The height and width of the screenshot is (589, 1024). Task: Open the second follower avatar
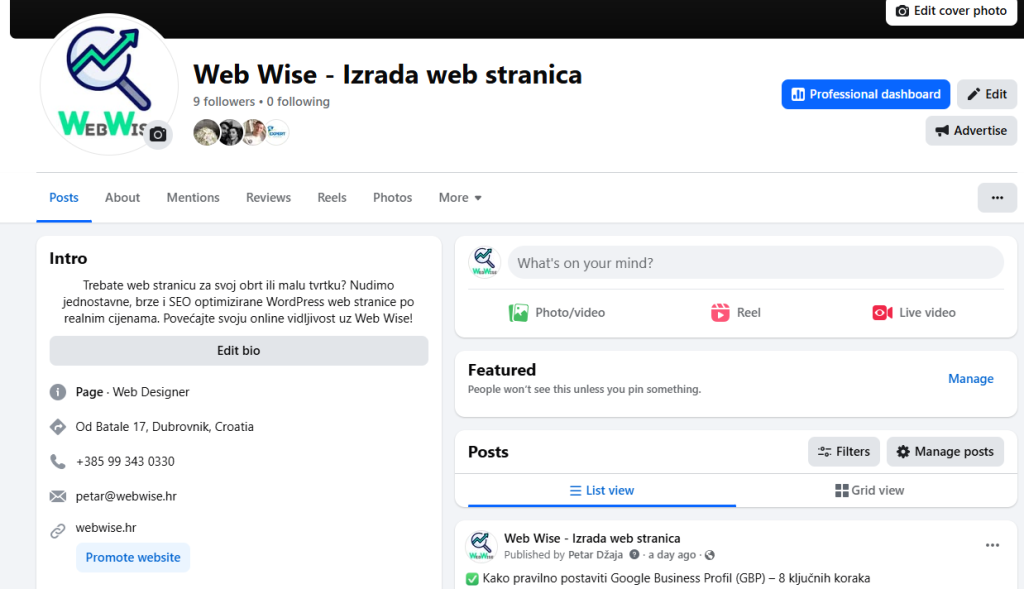(x=230, y=133)
